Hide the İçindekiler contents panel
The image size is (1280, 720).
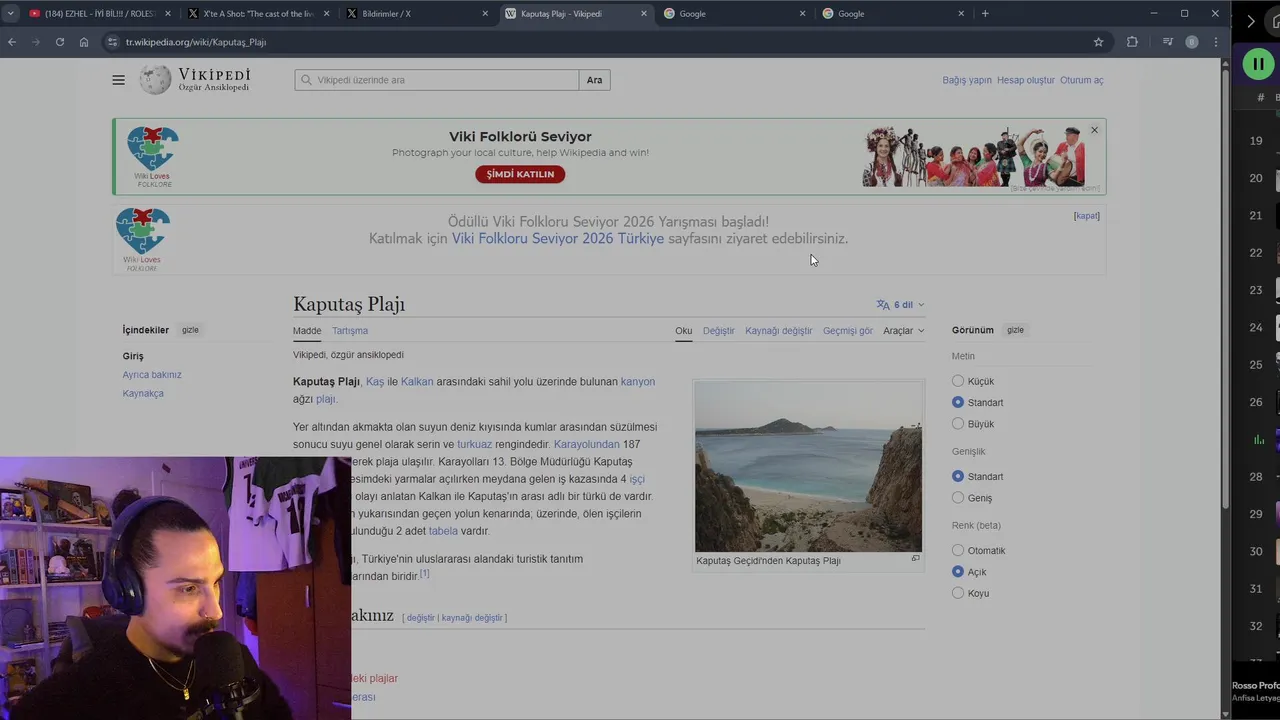[x=190, y=330]
